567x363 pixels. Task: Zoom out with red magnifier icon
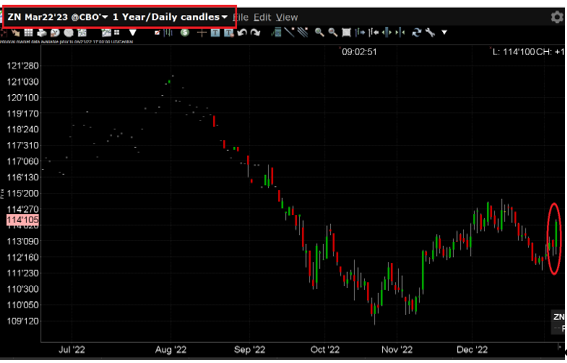click(x=333, y=32)
